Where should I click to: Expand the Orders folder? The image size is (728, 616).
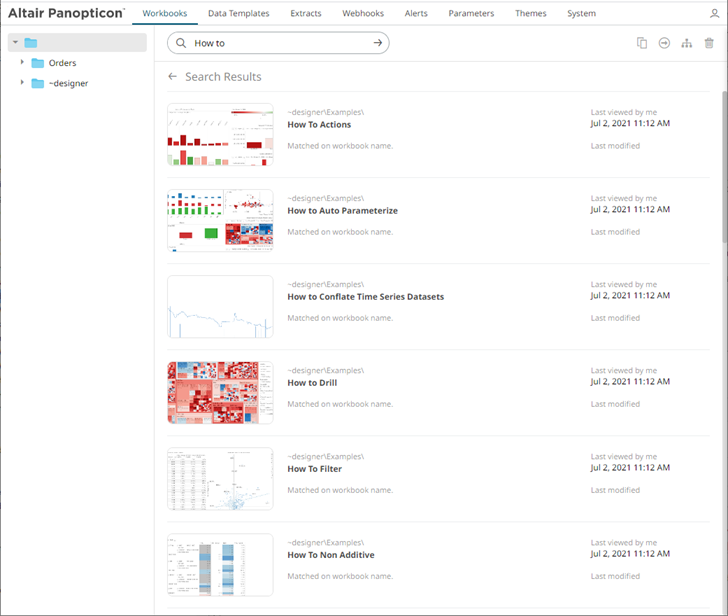point(22,63)
